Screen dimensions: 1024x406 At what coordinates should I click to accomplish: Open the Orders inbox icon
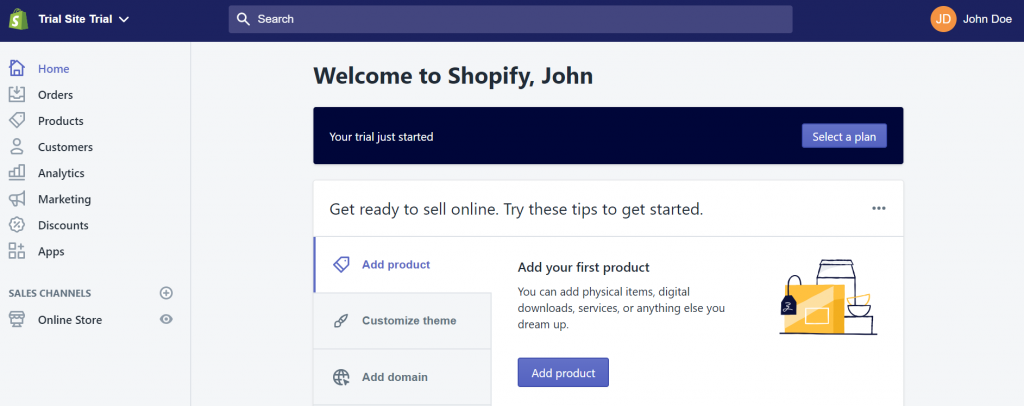click(16, 95)
